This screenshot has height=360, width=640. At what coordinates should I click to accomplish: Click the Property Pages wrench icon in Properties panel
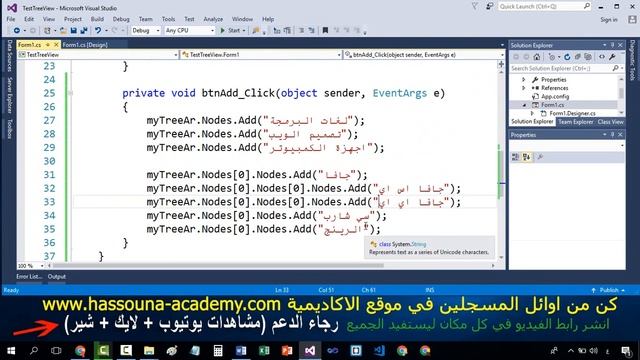pos(540,157)
